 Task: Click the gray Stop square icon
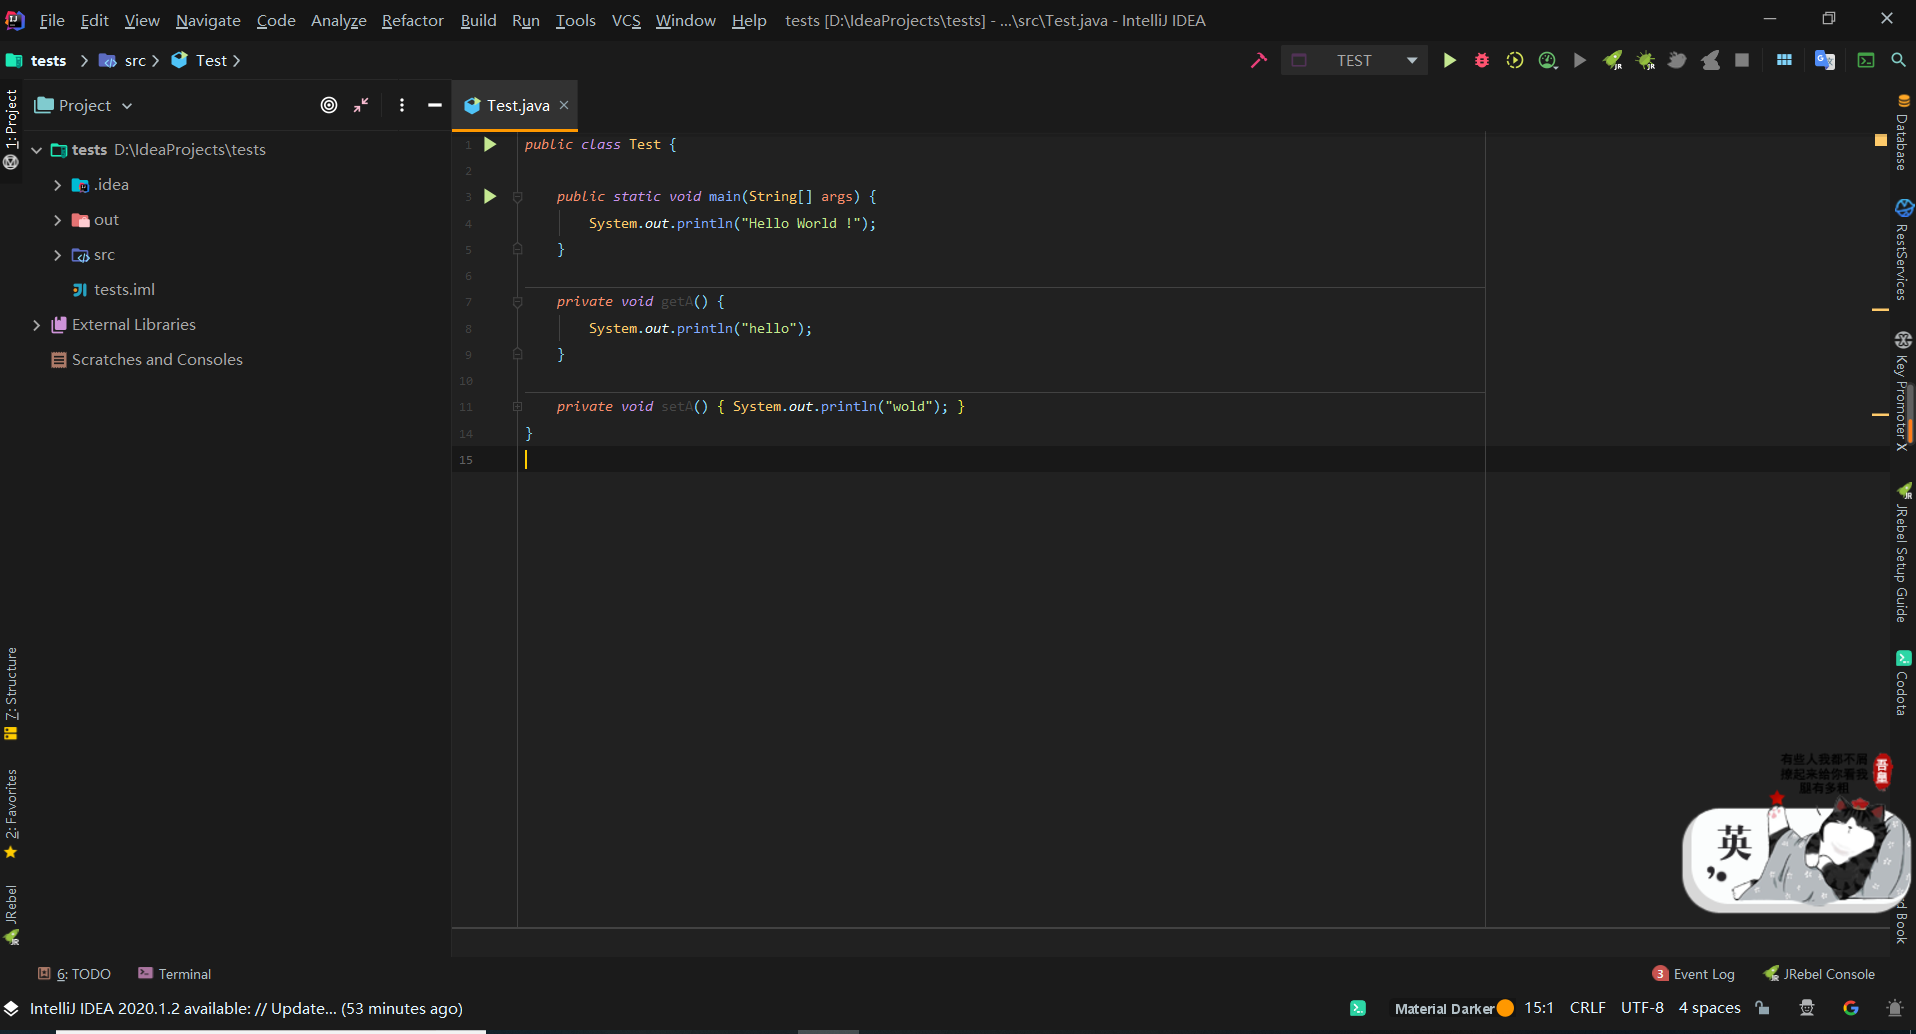point(1742,60)
